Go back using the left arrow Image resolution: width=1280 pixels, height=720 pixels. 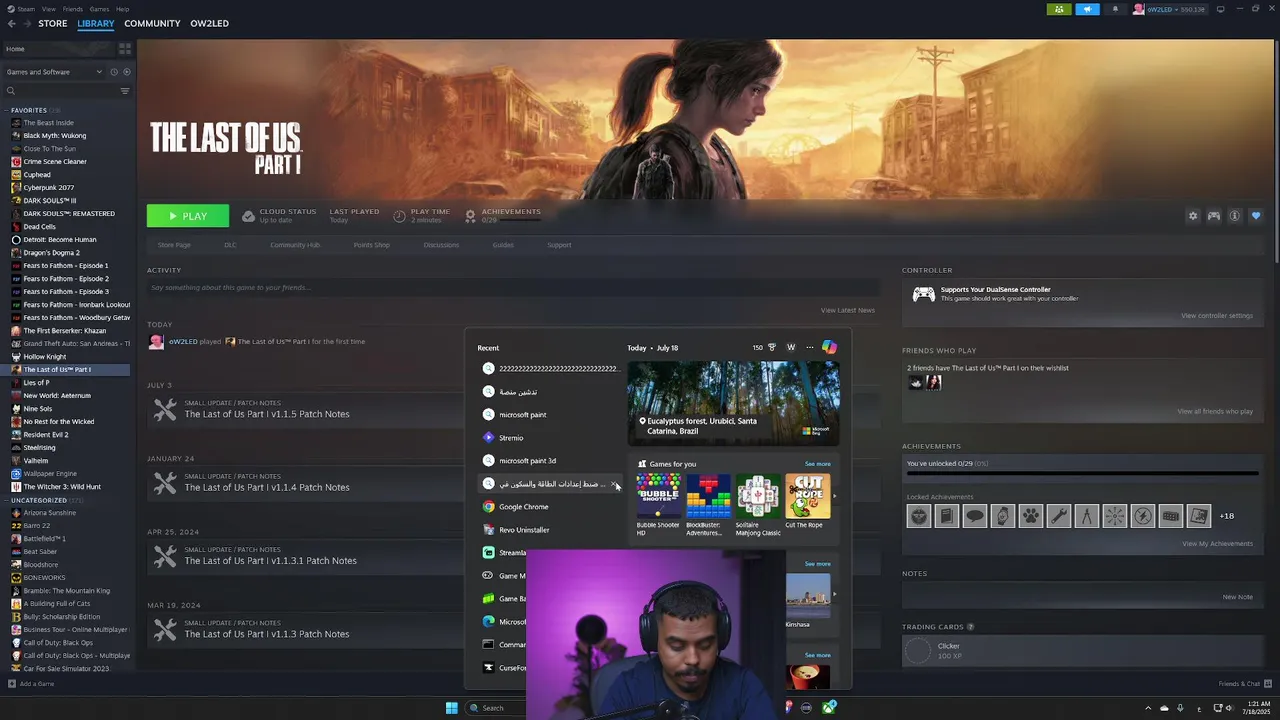[12, 23]
